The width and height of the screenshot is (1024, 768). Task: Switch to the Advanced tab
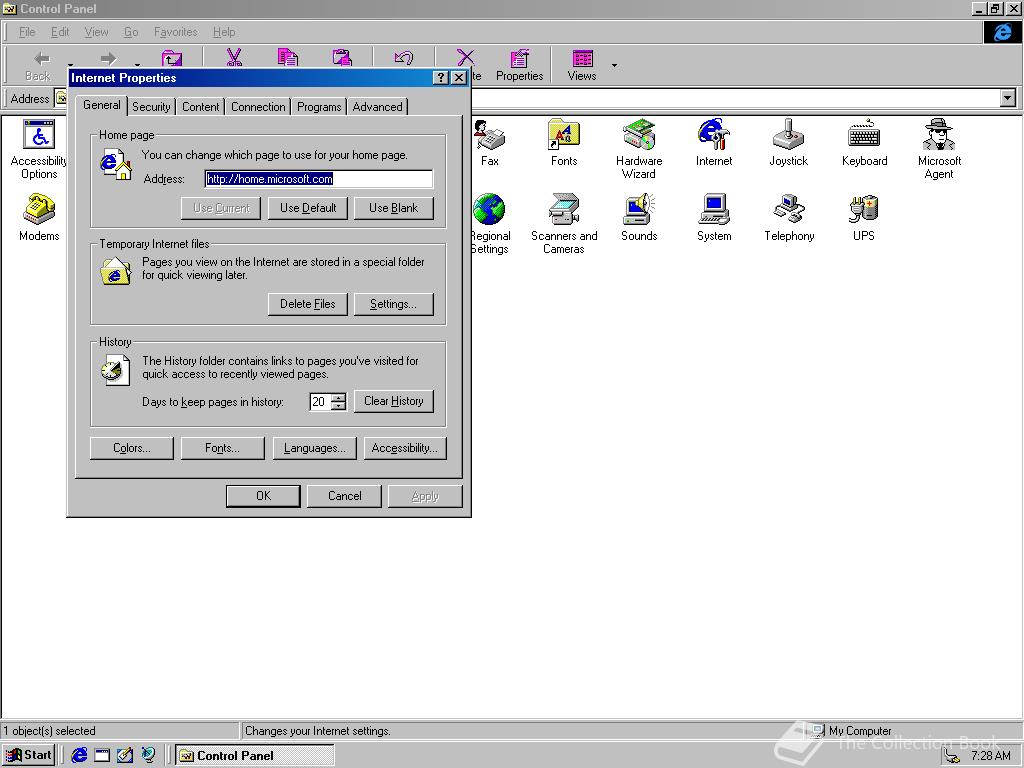tap(377, 107)
